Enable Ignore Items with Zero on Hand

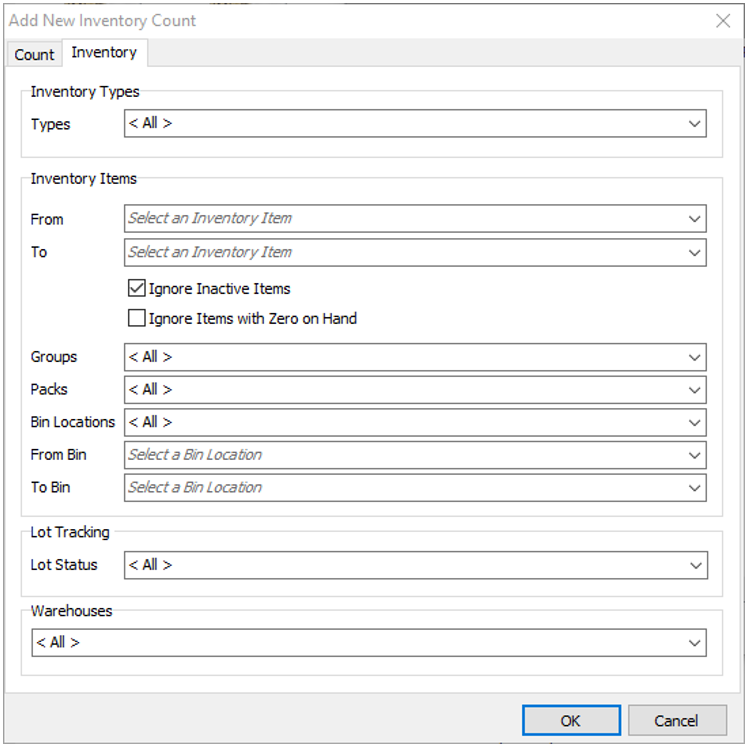pos(137,319)
